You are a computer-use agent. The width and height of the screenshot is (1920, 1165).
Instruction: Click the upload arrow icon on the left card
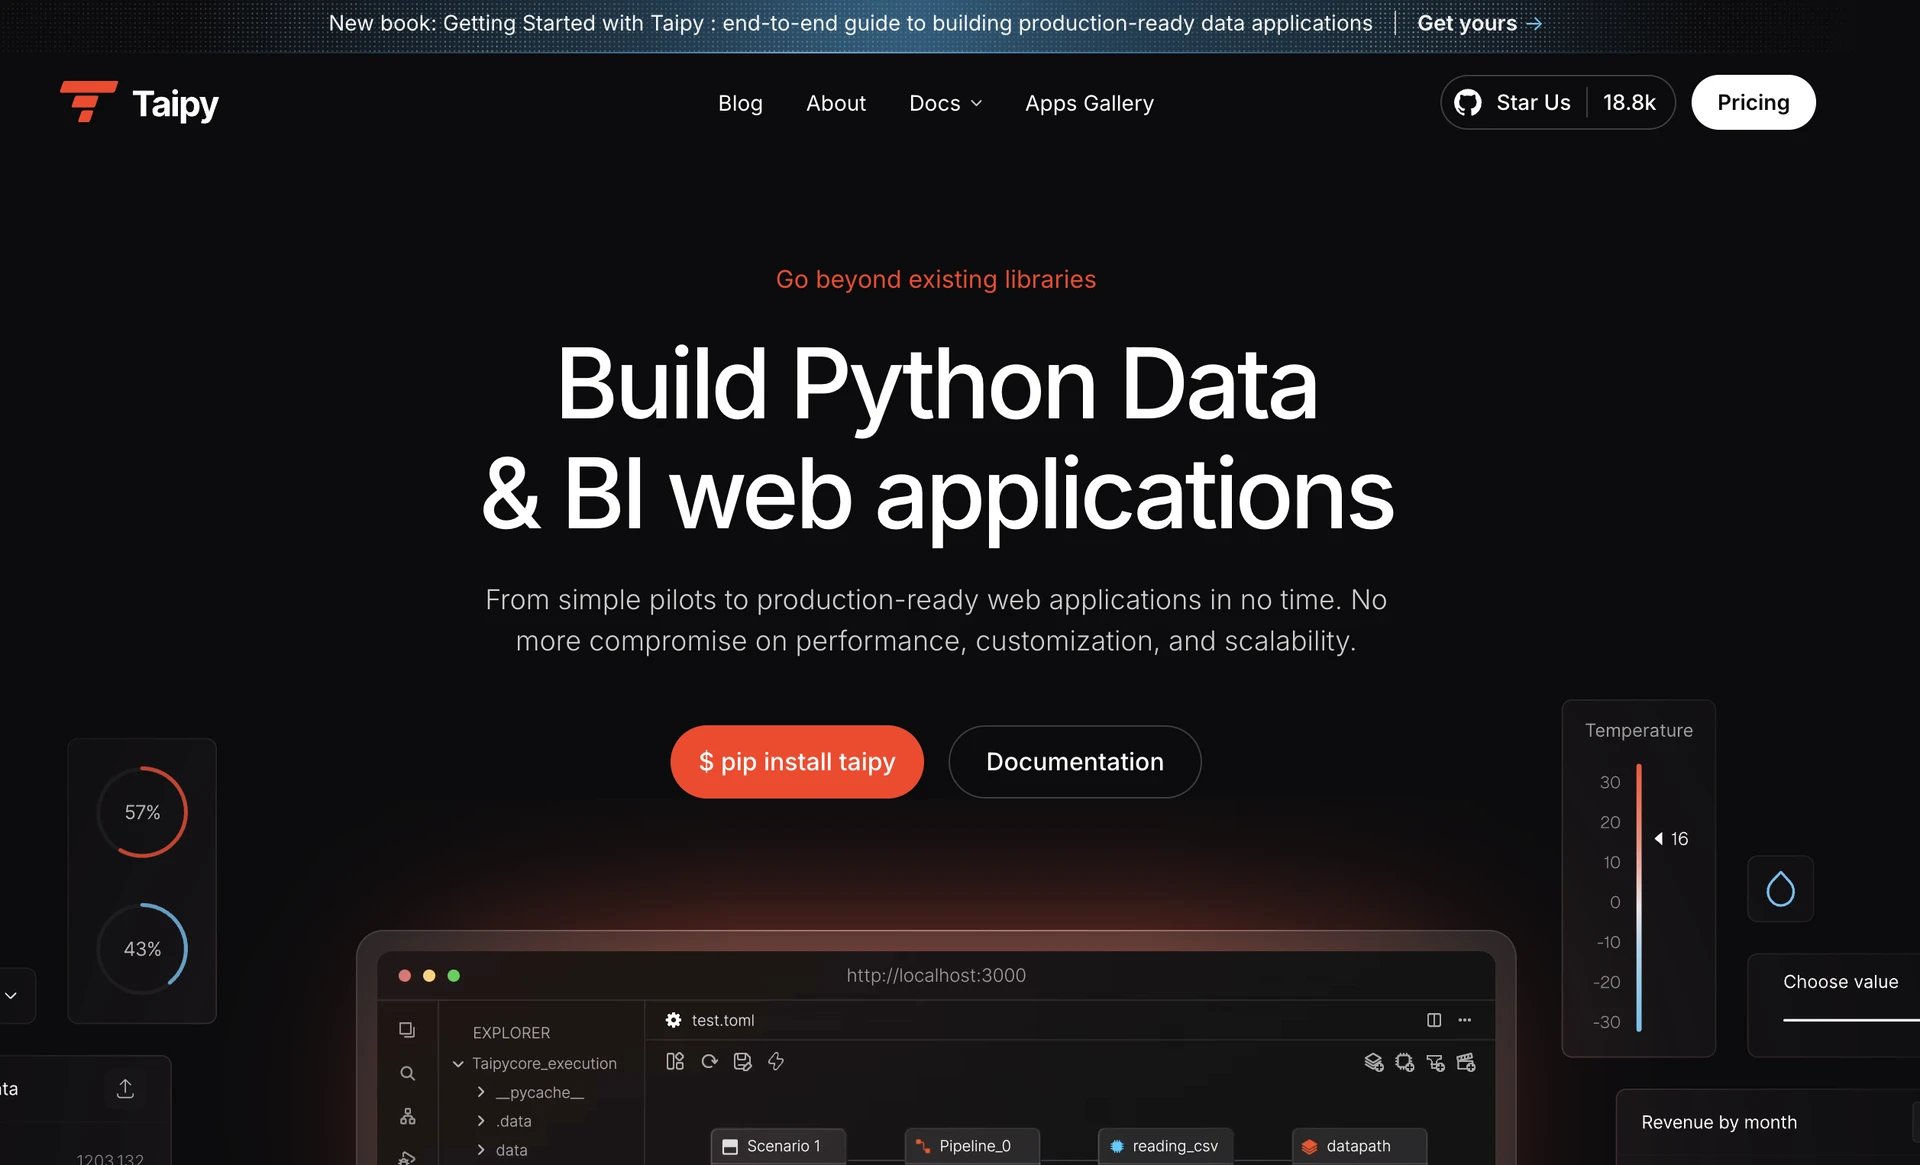click(125, 1088)
